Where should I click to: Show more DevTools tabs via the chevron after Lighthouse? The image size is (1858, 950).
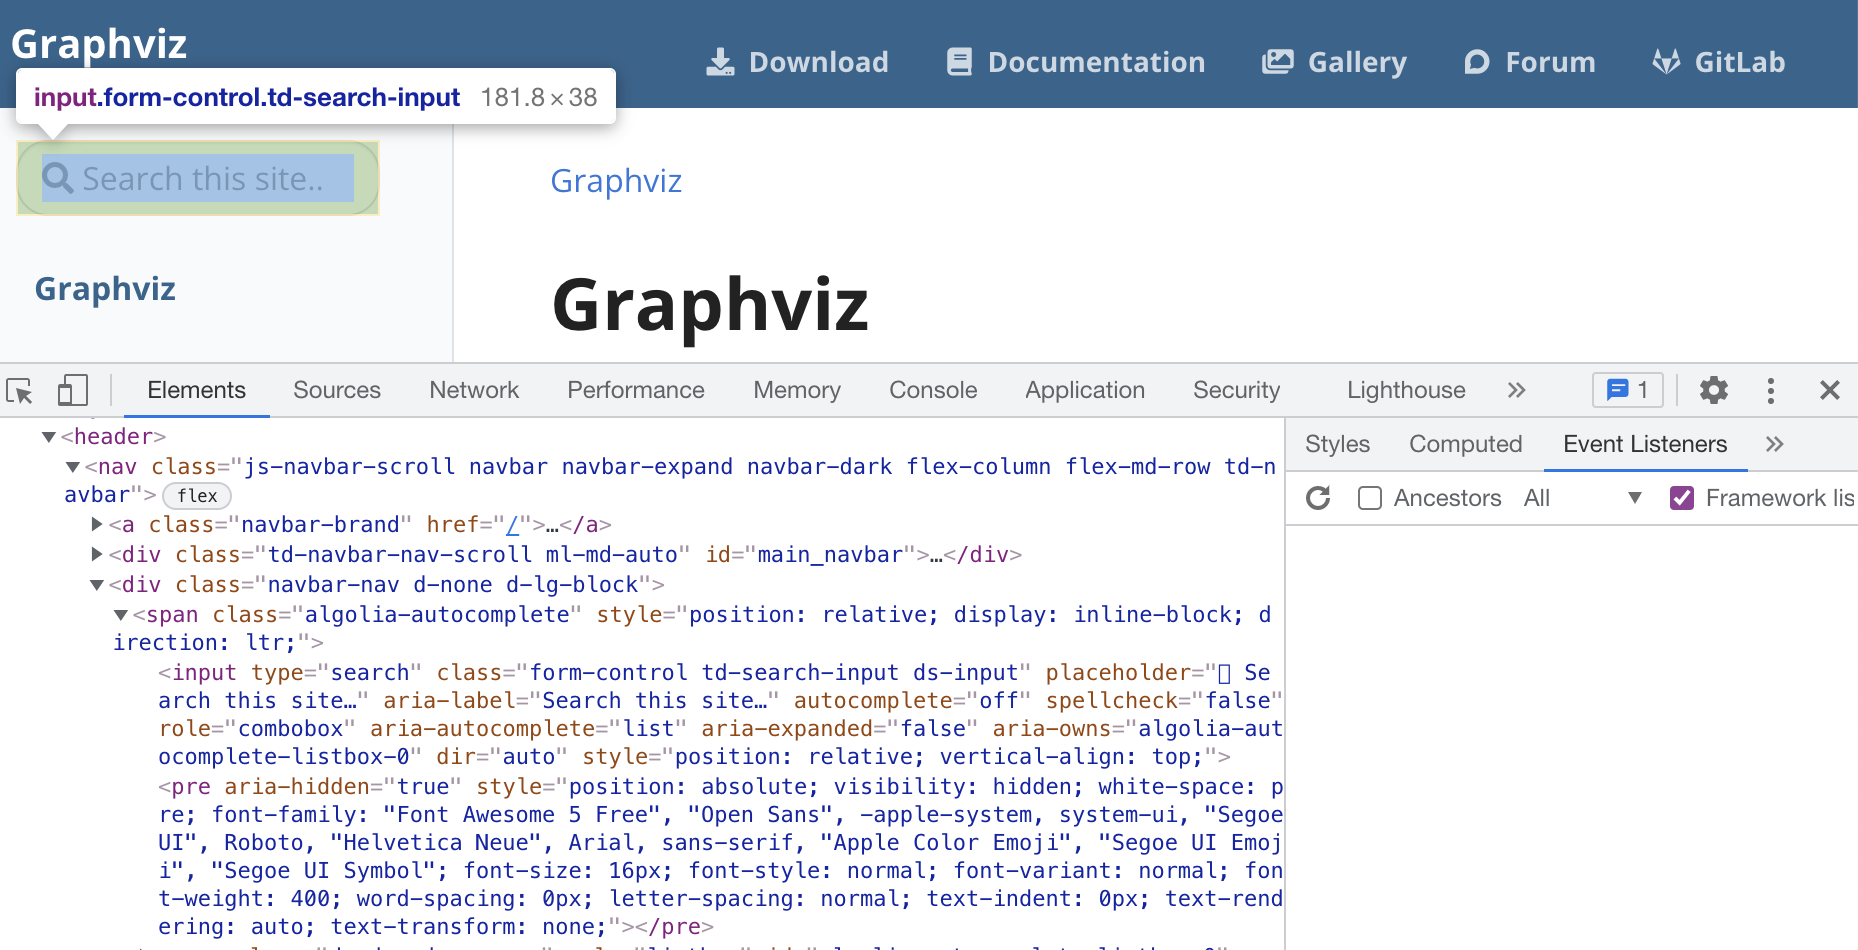(1517, 390)
